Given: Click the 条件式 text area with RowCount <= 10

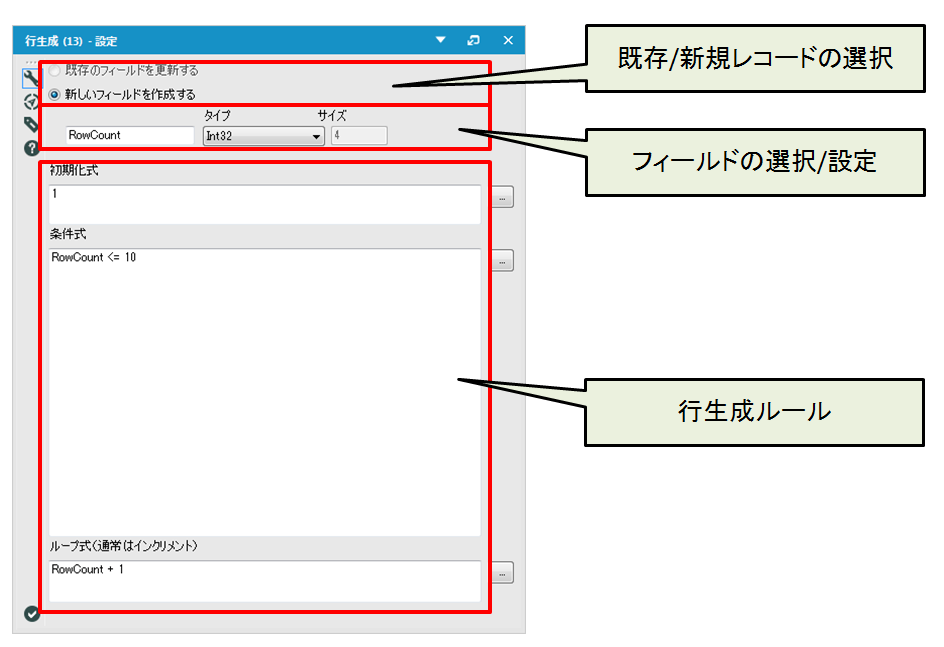Looking at the screenshot, I should pyautogui.click(x=265, y=390).
